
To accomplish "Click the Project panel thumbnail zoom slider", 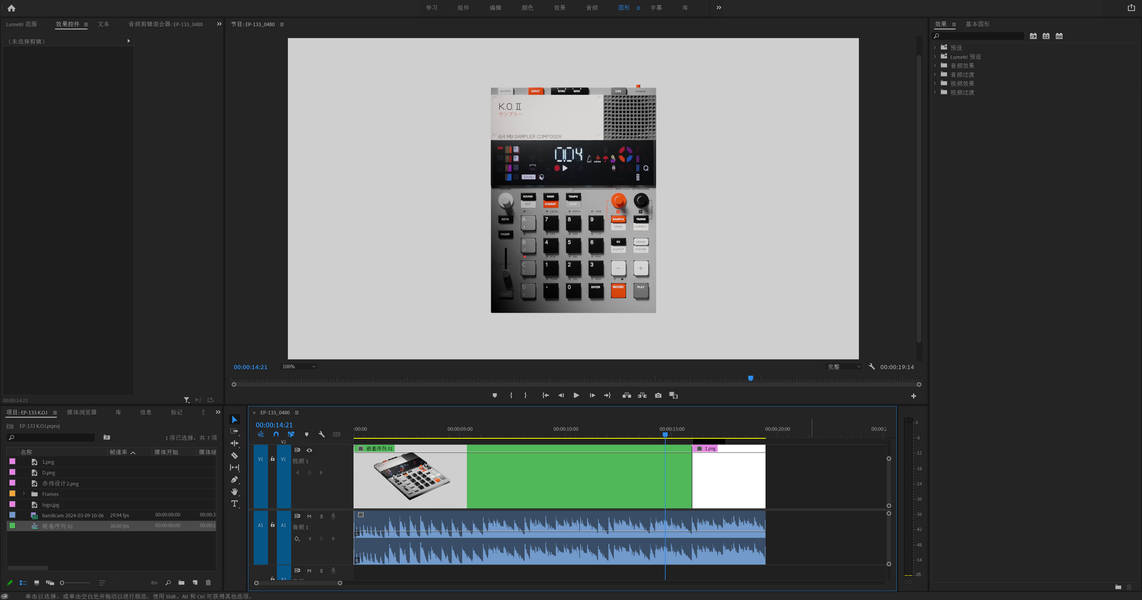I will pos(73,583).
